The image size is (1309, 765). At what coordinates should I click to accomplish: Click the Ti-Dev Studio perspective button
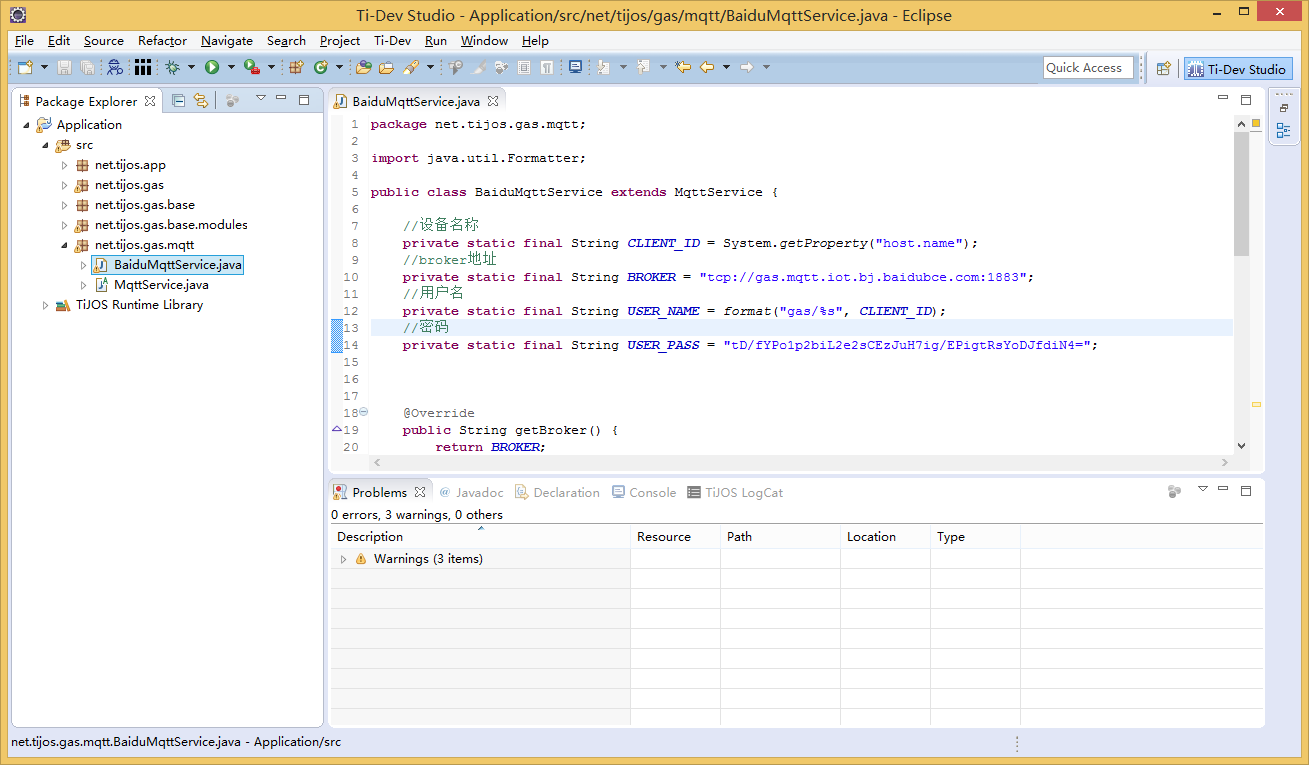1238,69
